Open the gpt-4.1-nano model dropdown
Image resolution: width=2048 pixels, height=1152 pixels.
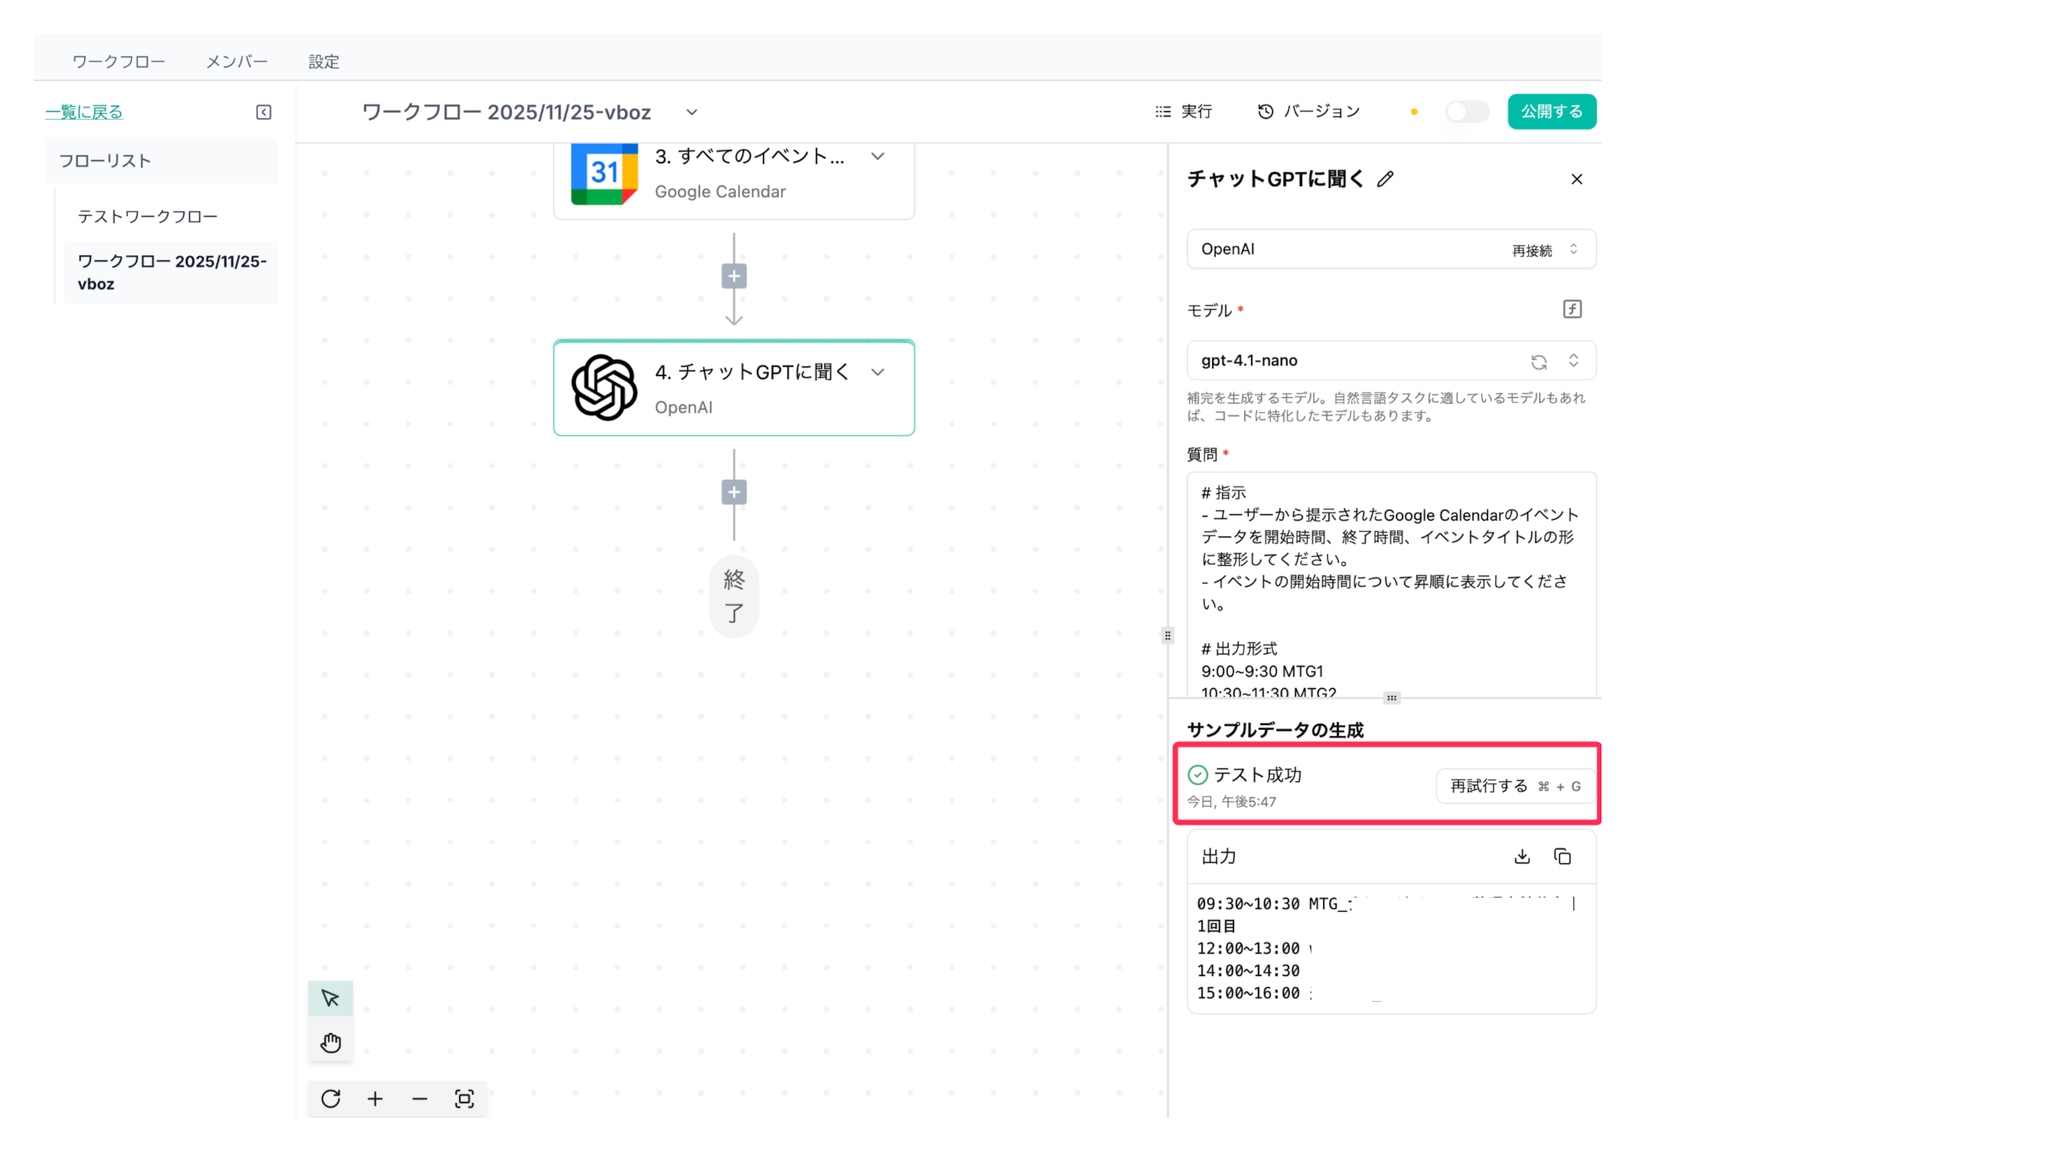point(1573,360)
